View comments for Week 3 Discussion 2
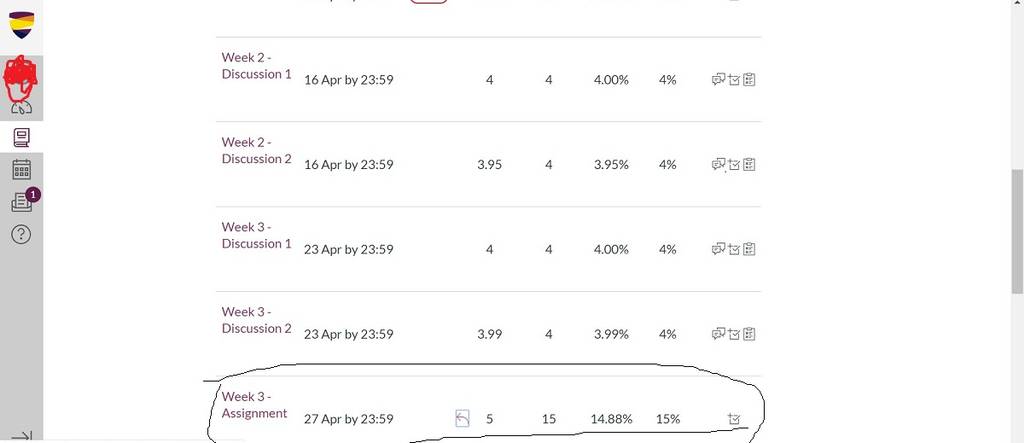This screenshot has width=1024, height=443. tap(718, 334)
